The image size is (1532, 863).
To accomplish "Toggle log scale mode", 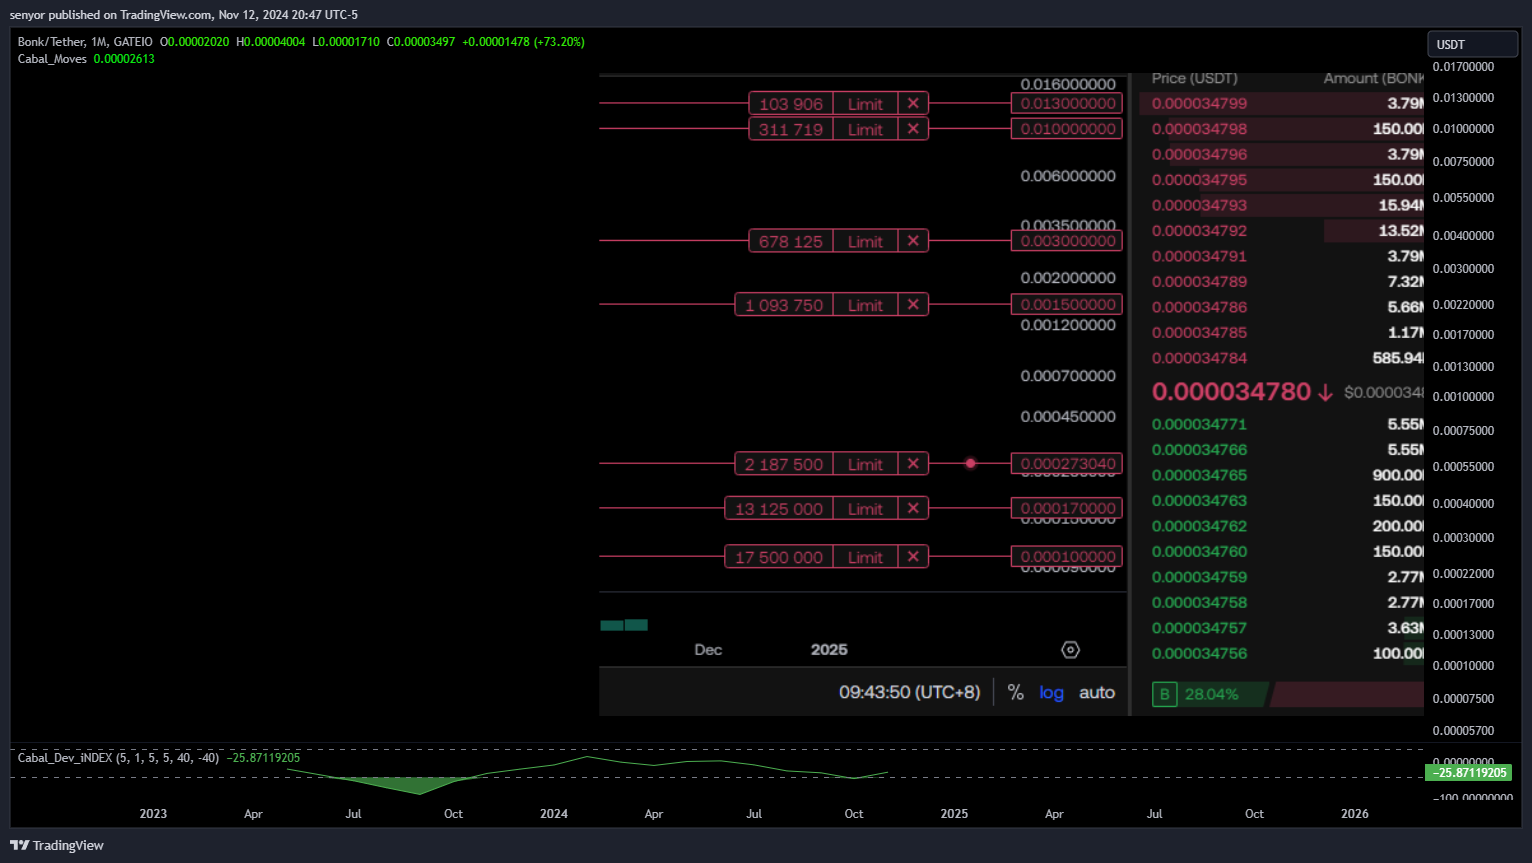I will (x=1051, y=692).
